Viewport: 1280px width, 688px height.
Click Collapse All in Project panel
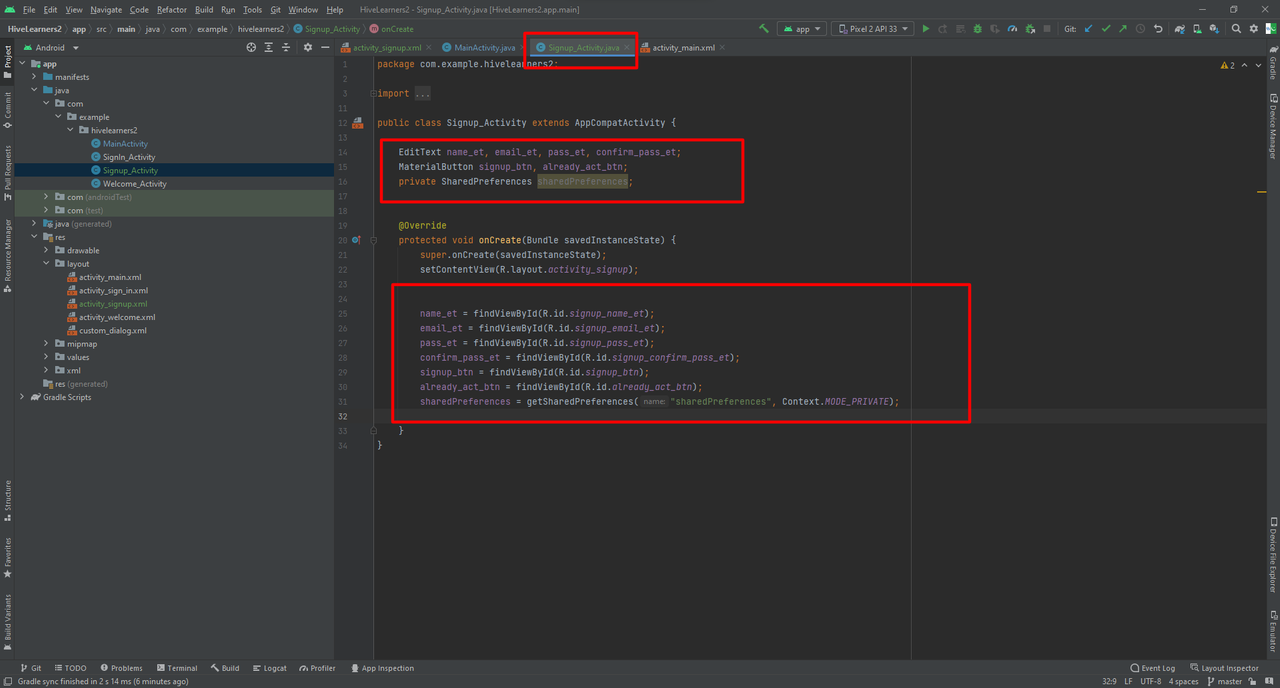coord(286,47)
